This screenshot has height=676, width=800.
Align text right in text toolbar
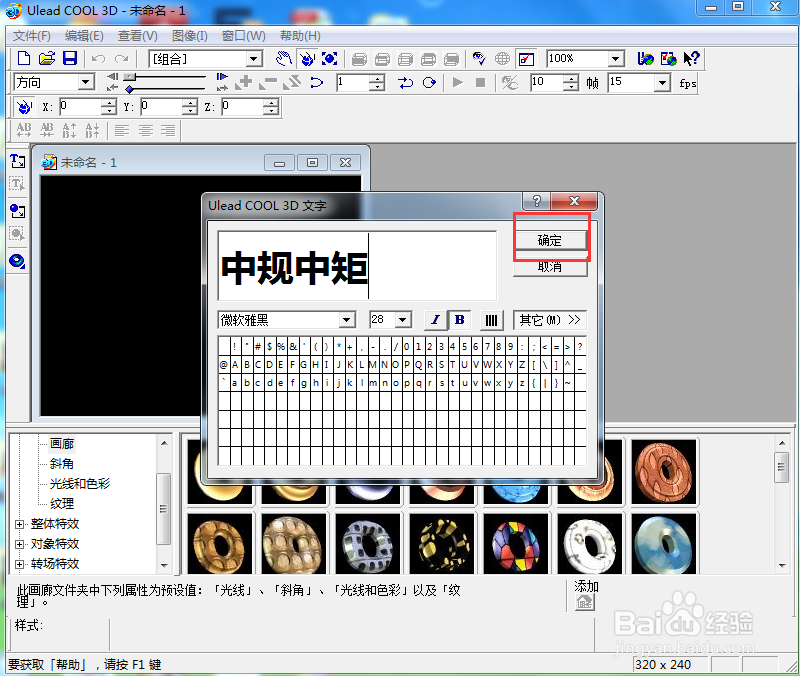pos(168,131)
